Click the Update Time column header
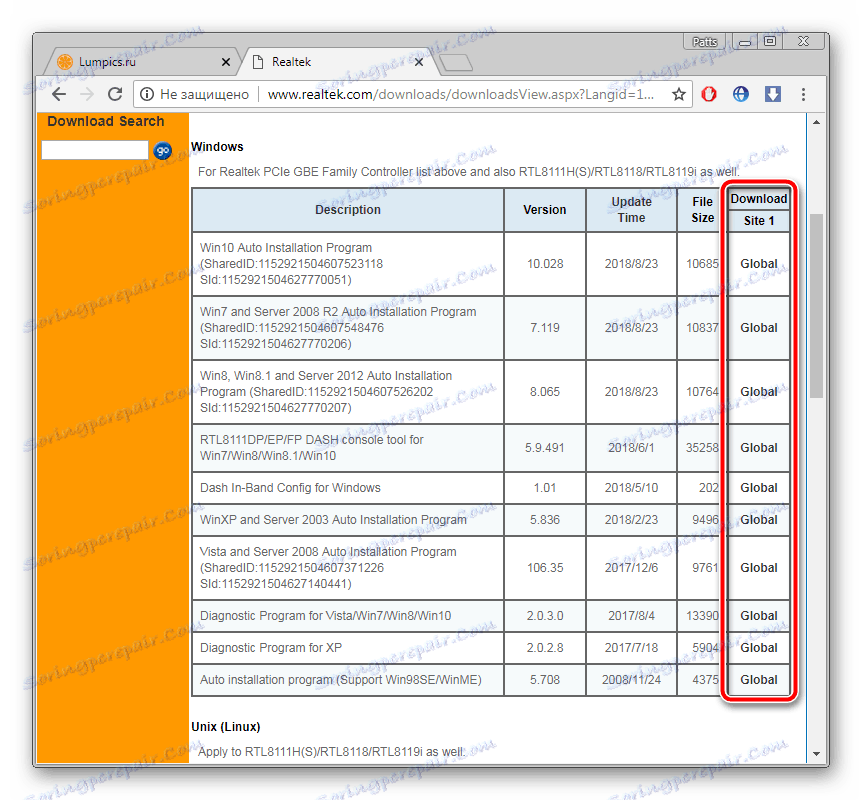 (631, 210)
